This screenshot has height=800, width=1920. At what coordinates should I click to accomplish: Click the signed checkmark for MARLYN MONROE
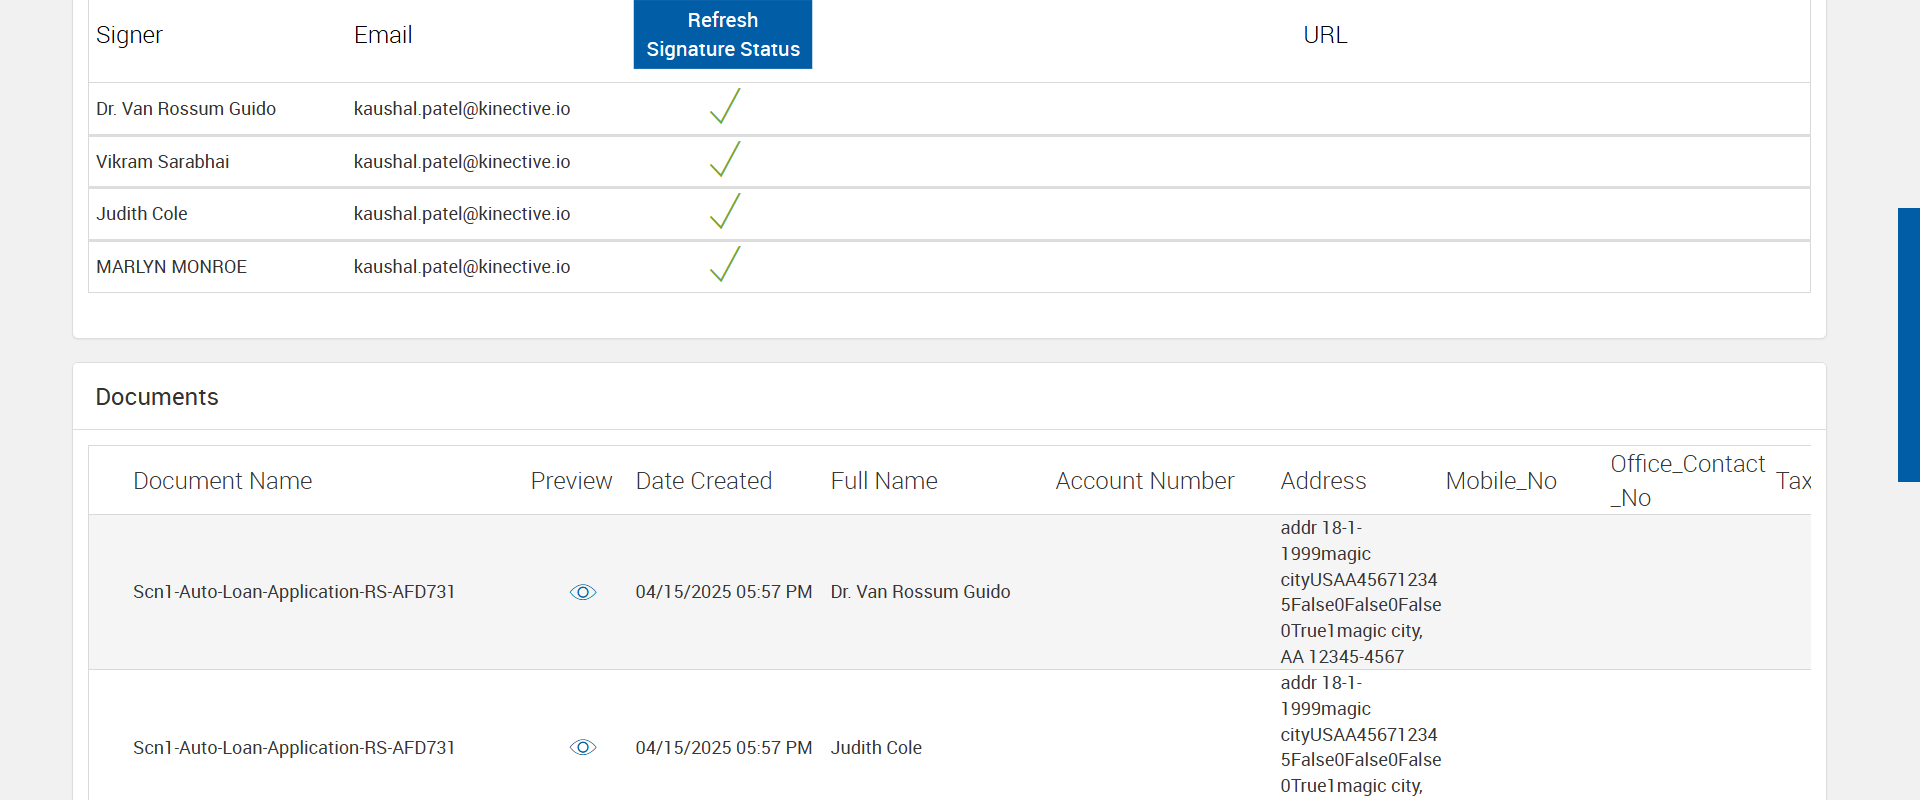pyautogui.click(x=725, y=265)
